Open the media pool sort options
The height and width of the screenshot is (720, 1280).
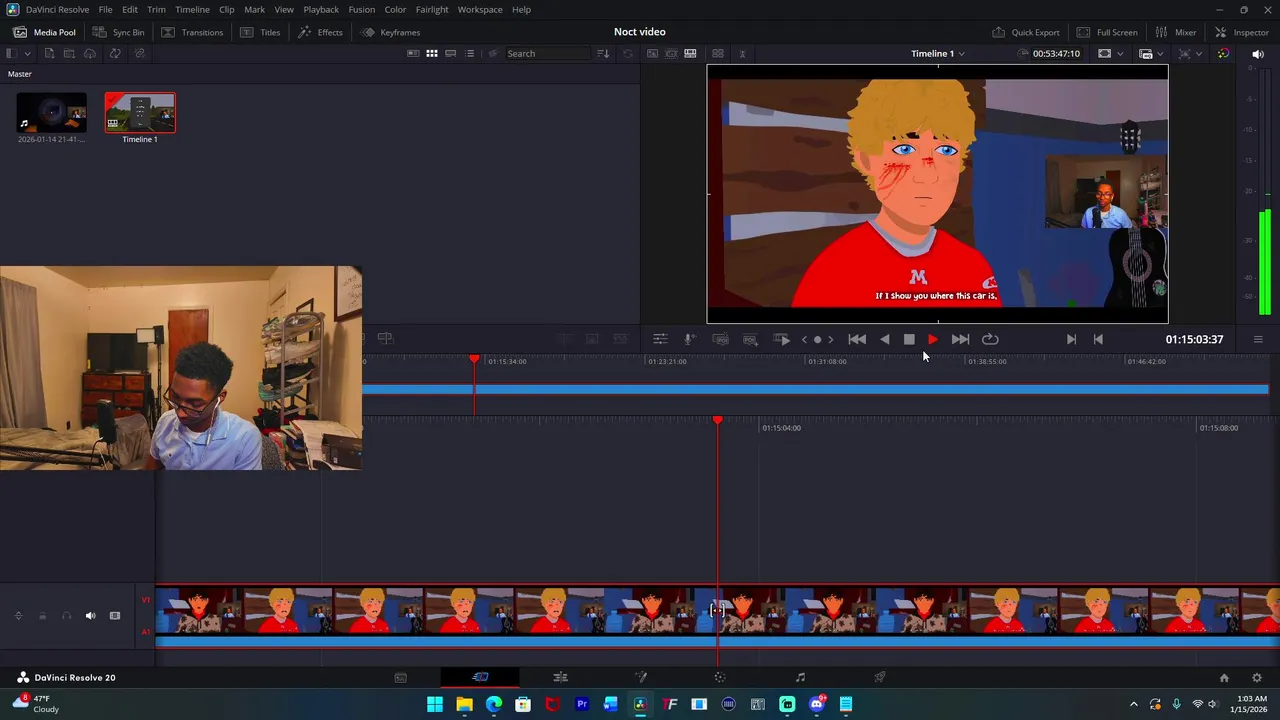[603, 53]
